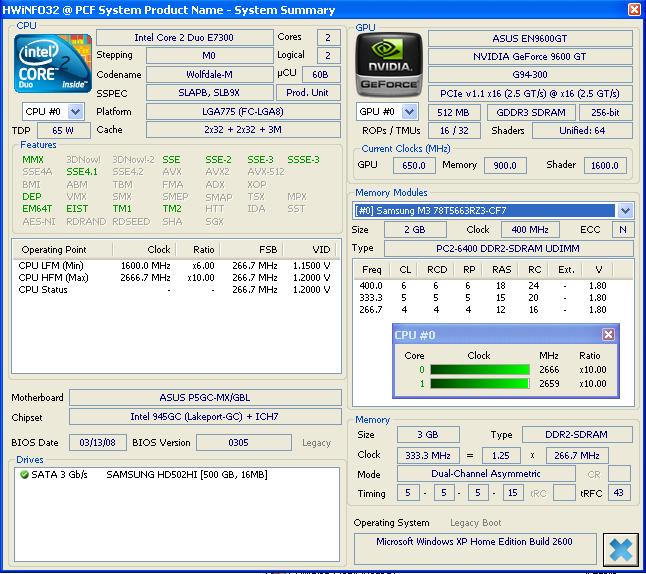Click Core 0 clock progress bar

coord(480,369)
